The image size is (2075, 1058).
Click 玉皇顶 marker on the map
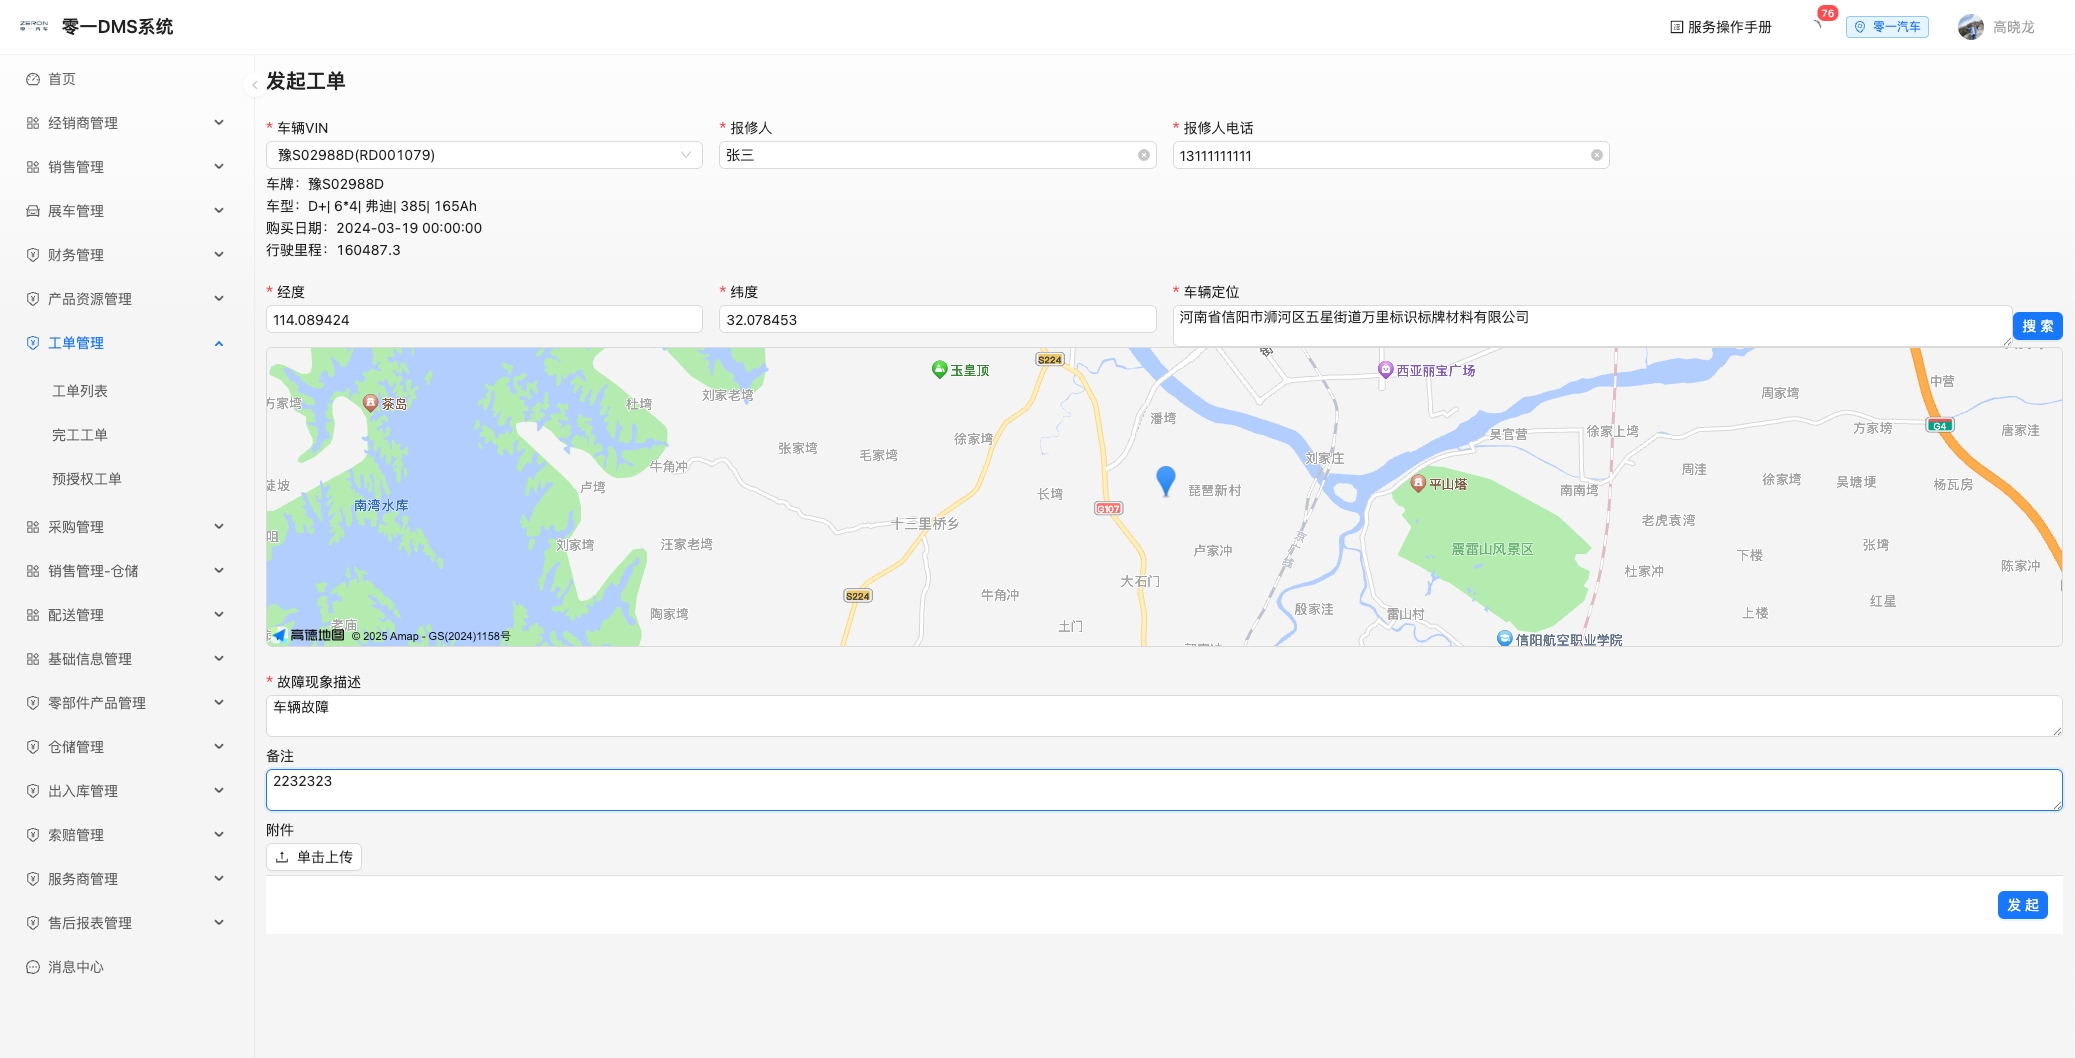pyautogui.click(x=939, y=369)
